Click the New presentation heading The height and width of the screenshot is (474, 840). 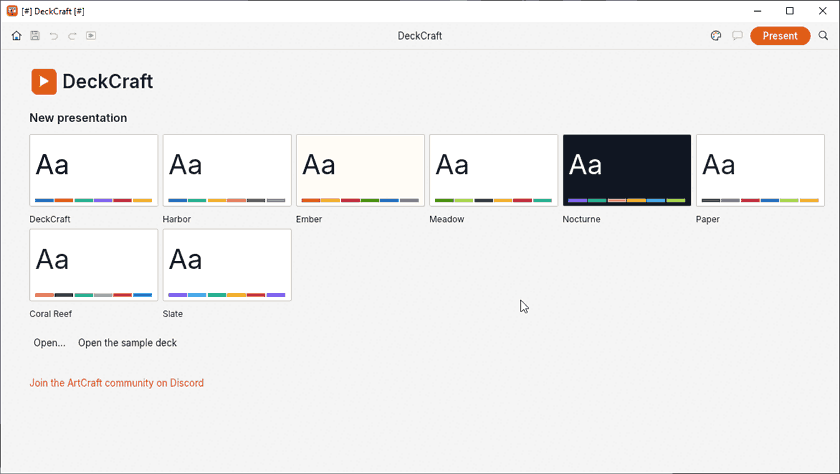(x=78, y=118)
